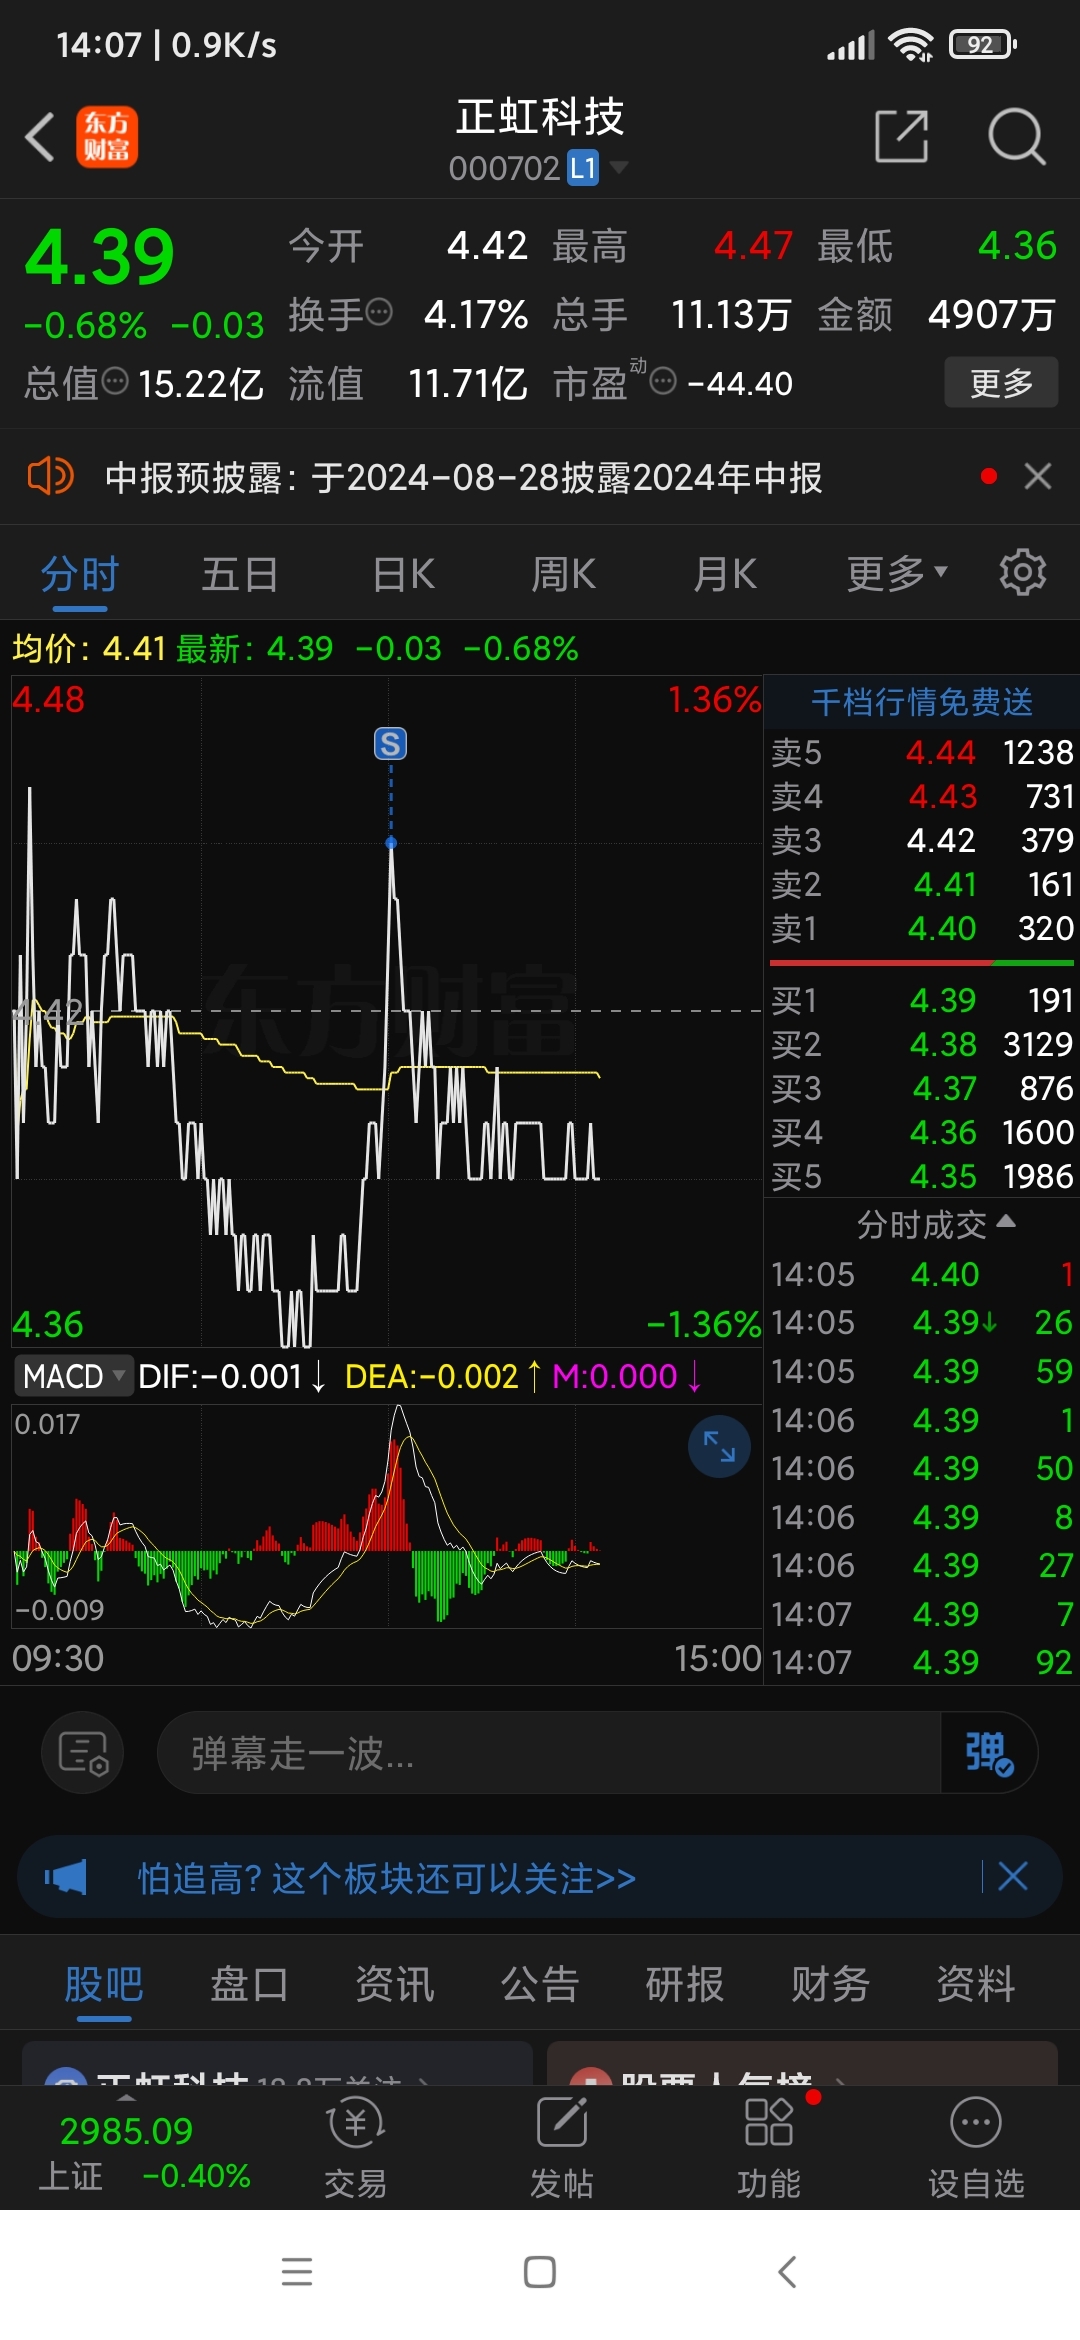Expand the 更多 chart period dropdown
This screenshot has height=2340, width=1080.
pos(896,574)
